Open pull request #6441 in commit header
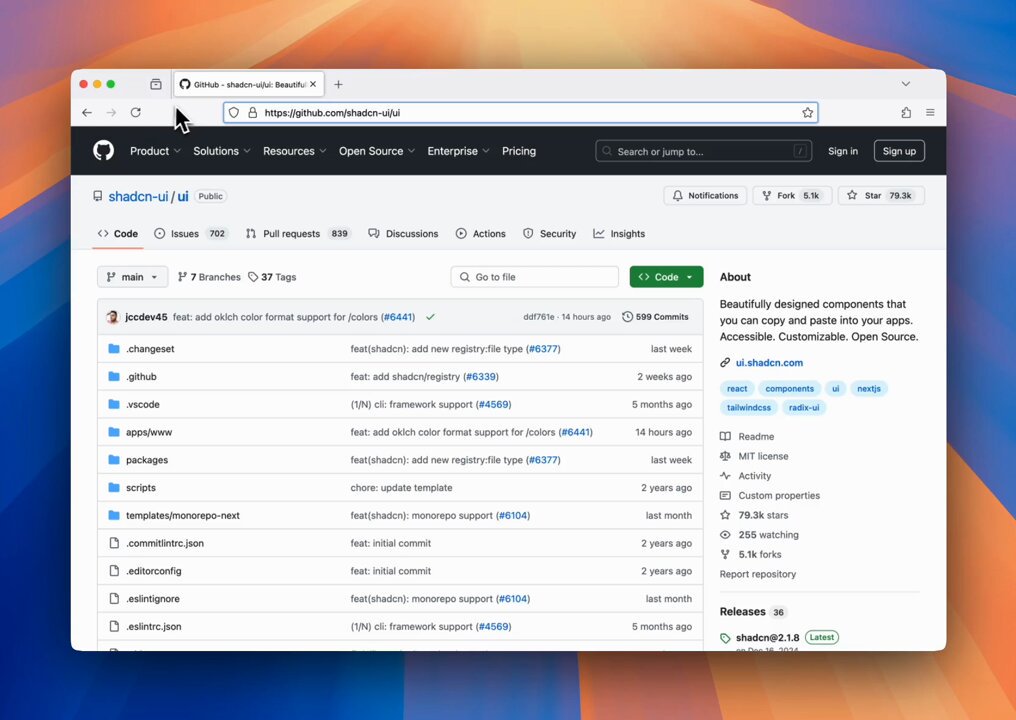 [398, 317]
